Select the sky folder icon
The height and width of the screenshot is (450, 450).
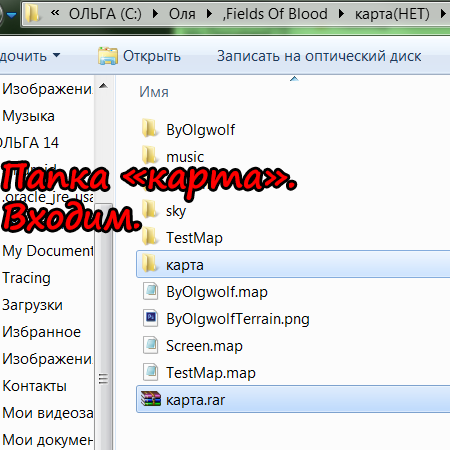click(x=149, y=210)
